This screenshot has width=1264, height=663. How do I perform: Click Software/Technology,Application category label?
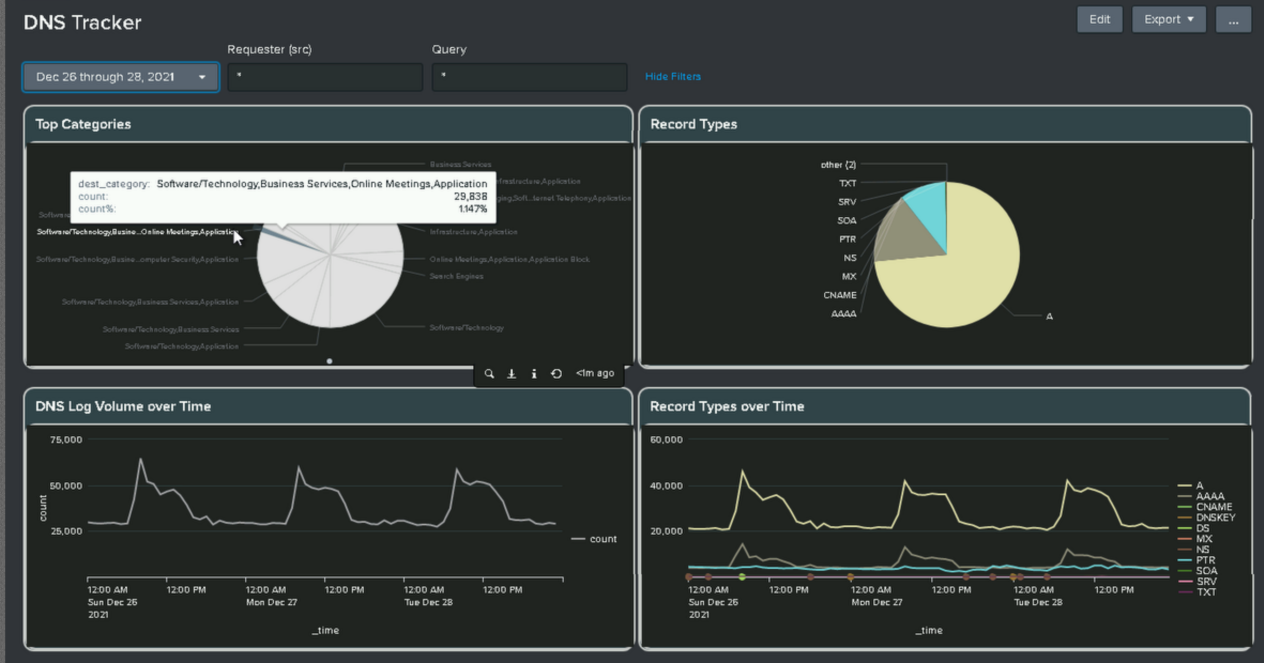click(182, 346)
